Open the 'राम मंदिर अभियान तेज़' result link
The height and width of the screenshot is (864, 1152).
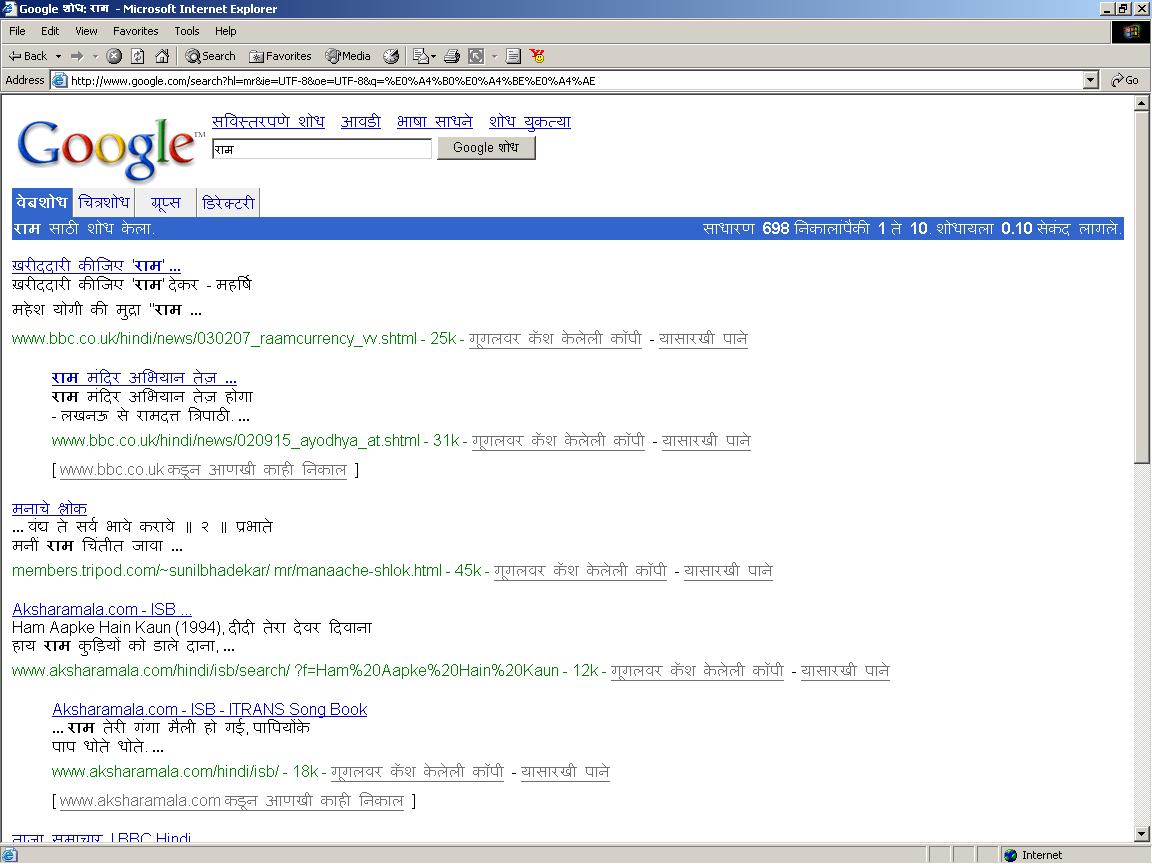tap(144, 378)
